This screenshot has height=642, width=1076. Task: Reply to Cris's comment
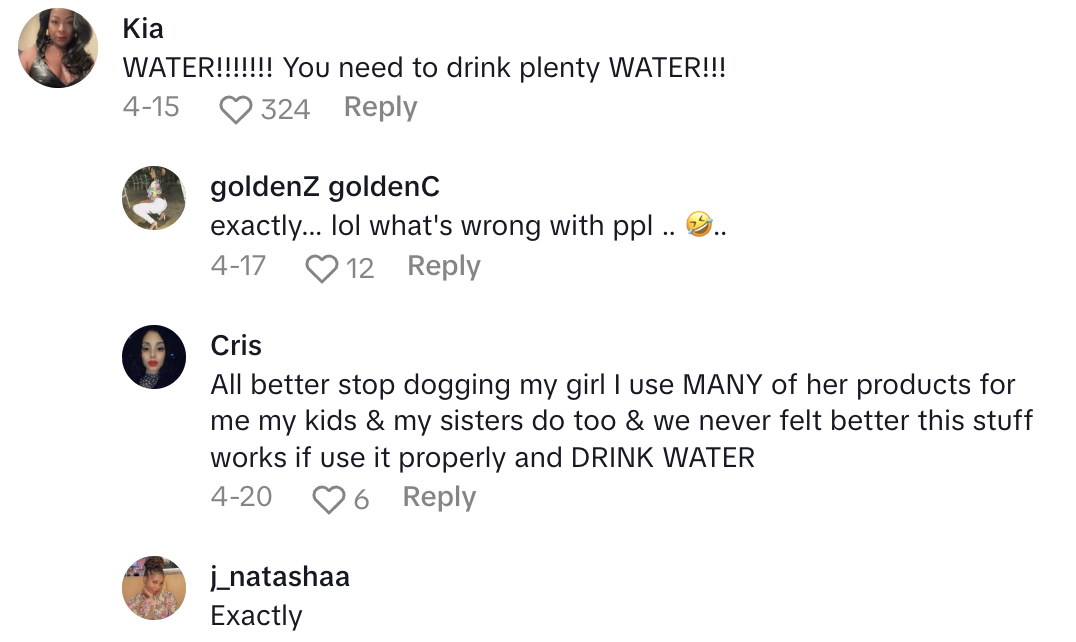point(439,498)
